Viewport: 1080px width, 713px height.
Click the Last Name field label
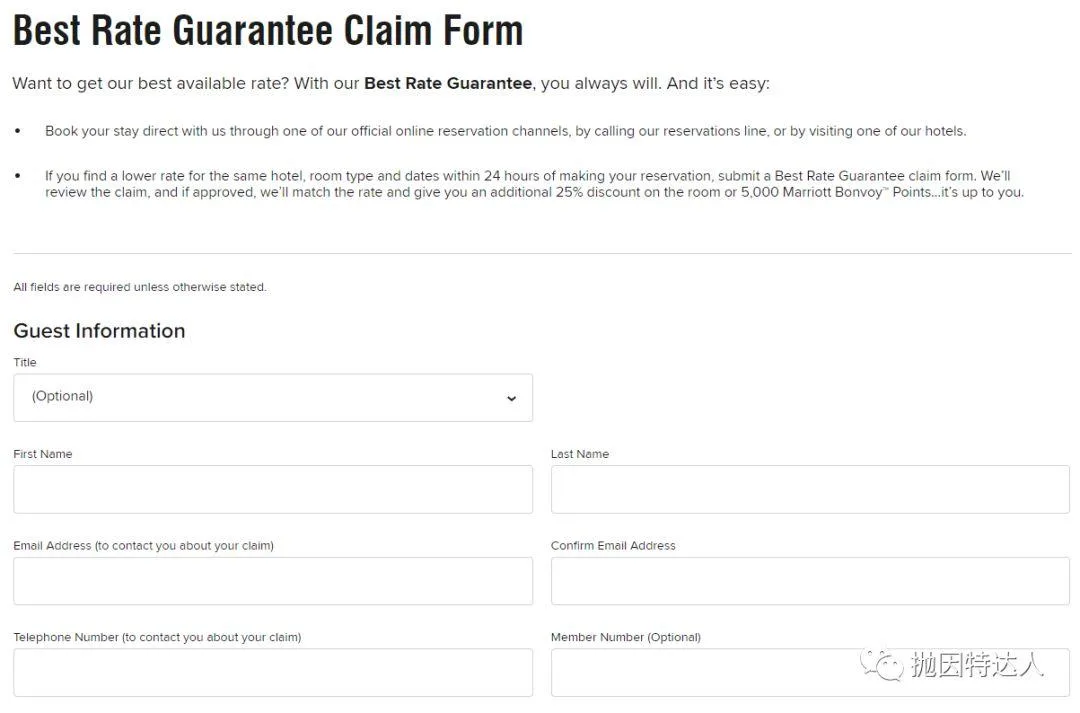pos(579,454)
